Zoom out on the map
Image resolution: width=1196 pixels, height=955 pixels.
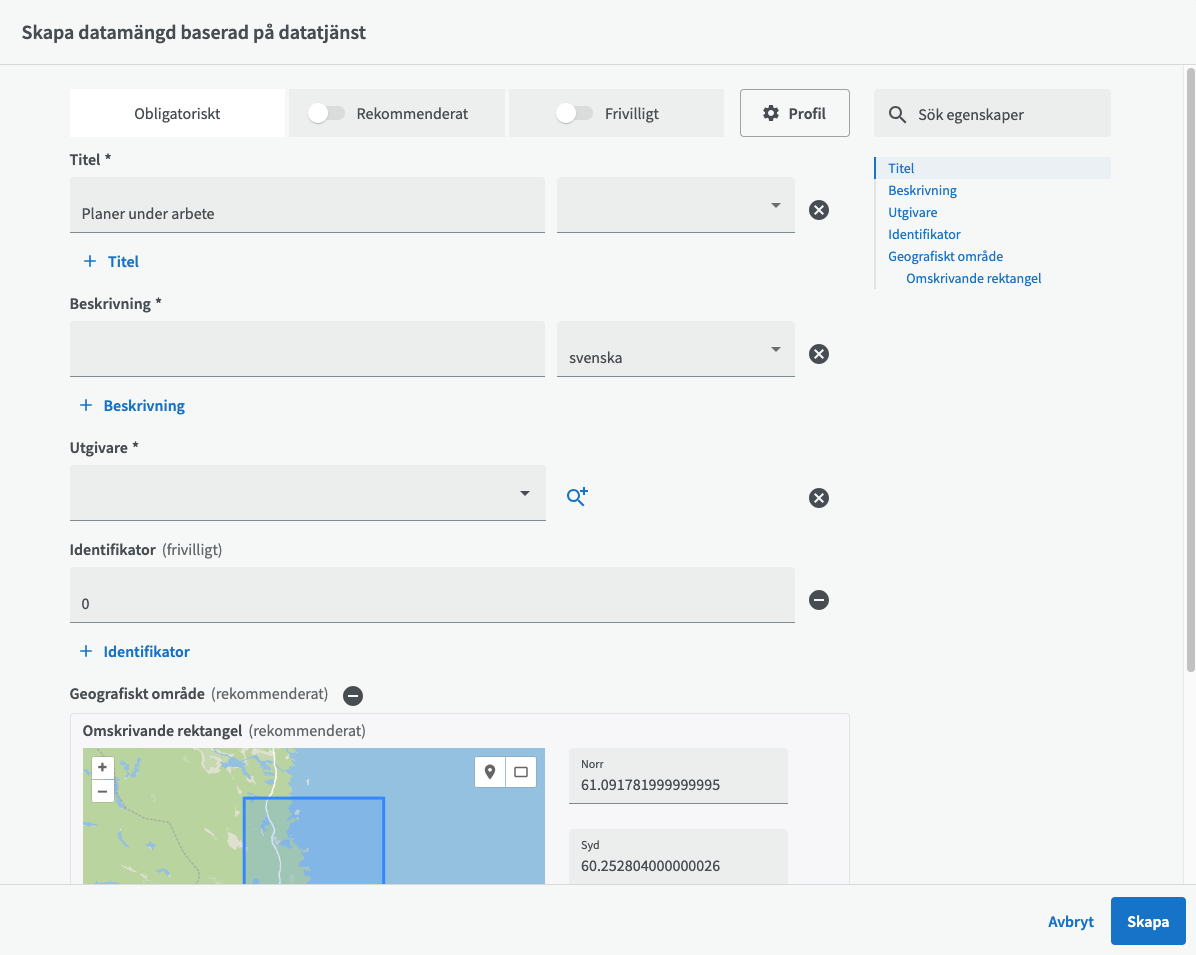(102, 791)
